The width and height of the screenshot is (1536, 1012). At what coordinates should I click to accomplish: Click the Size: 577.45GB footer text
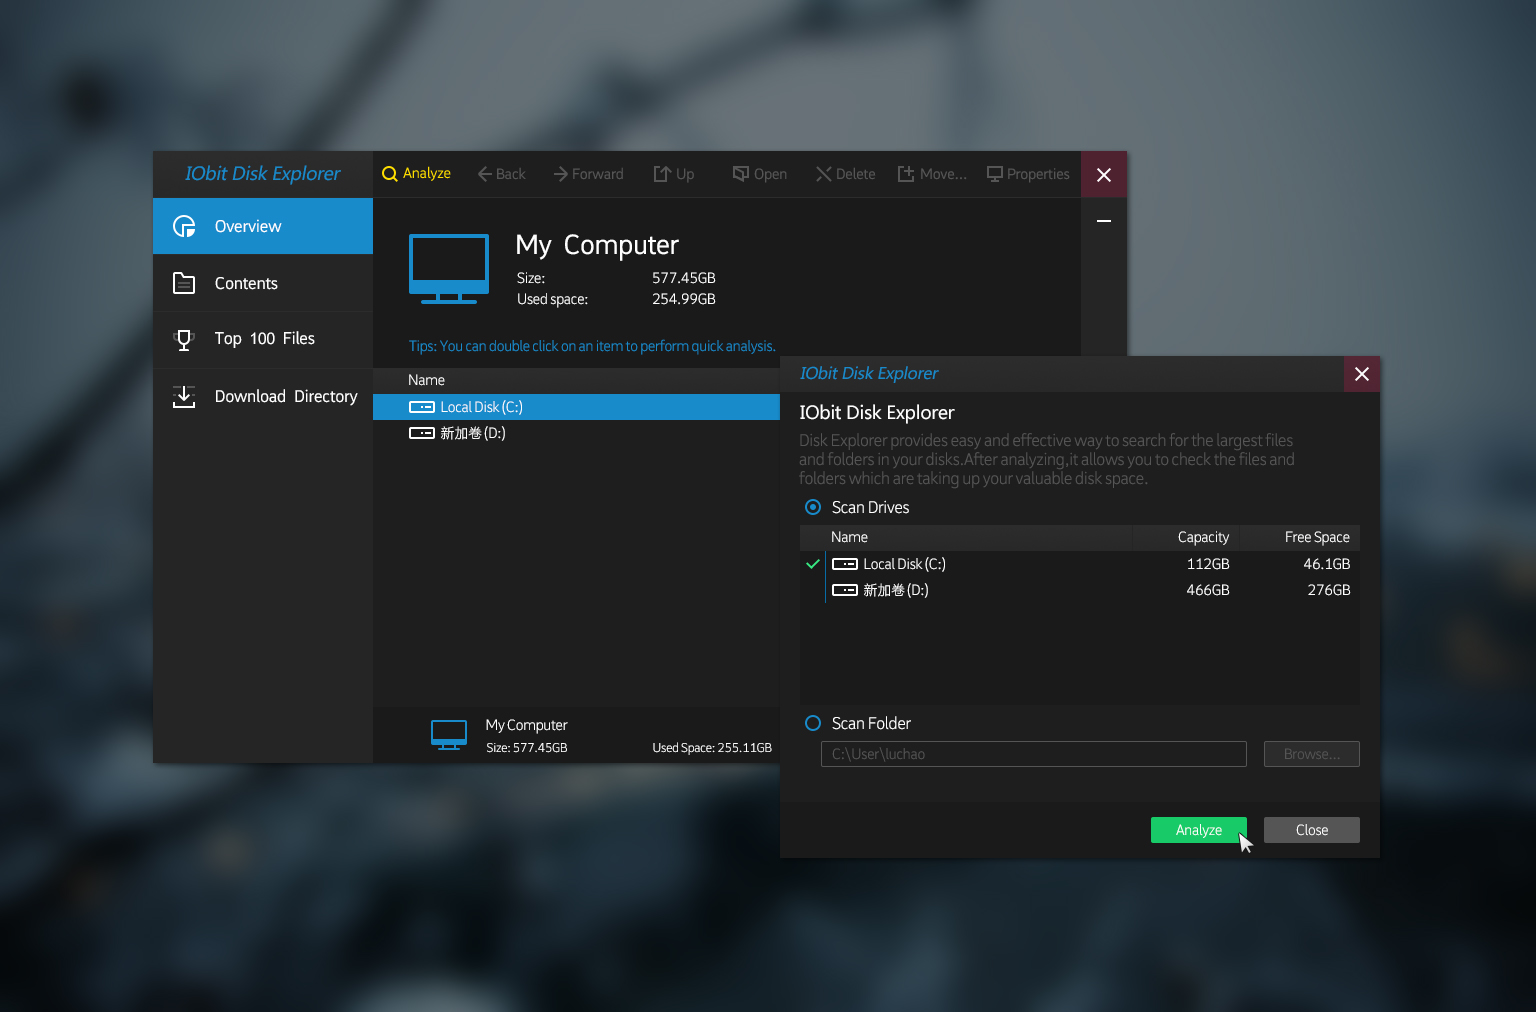(x=527, y=748)
